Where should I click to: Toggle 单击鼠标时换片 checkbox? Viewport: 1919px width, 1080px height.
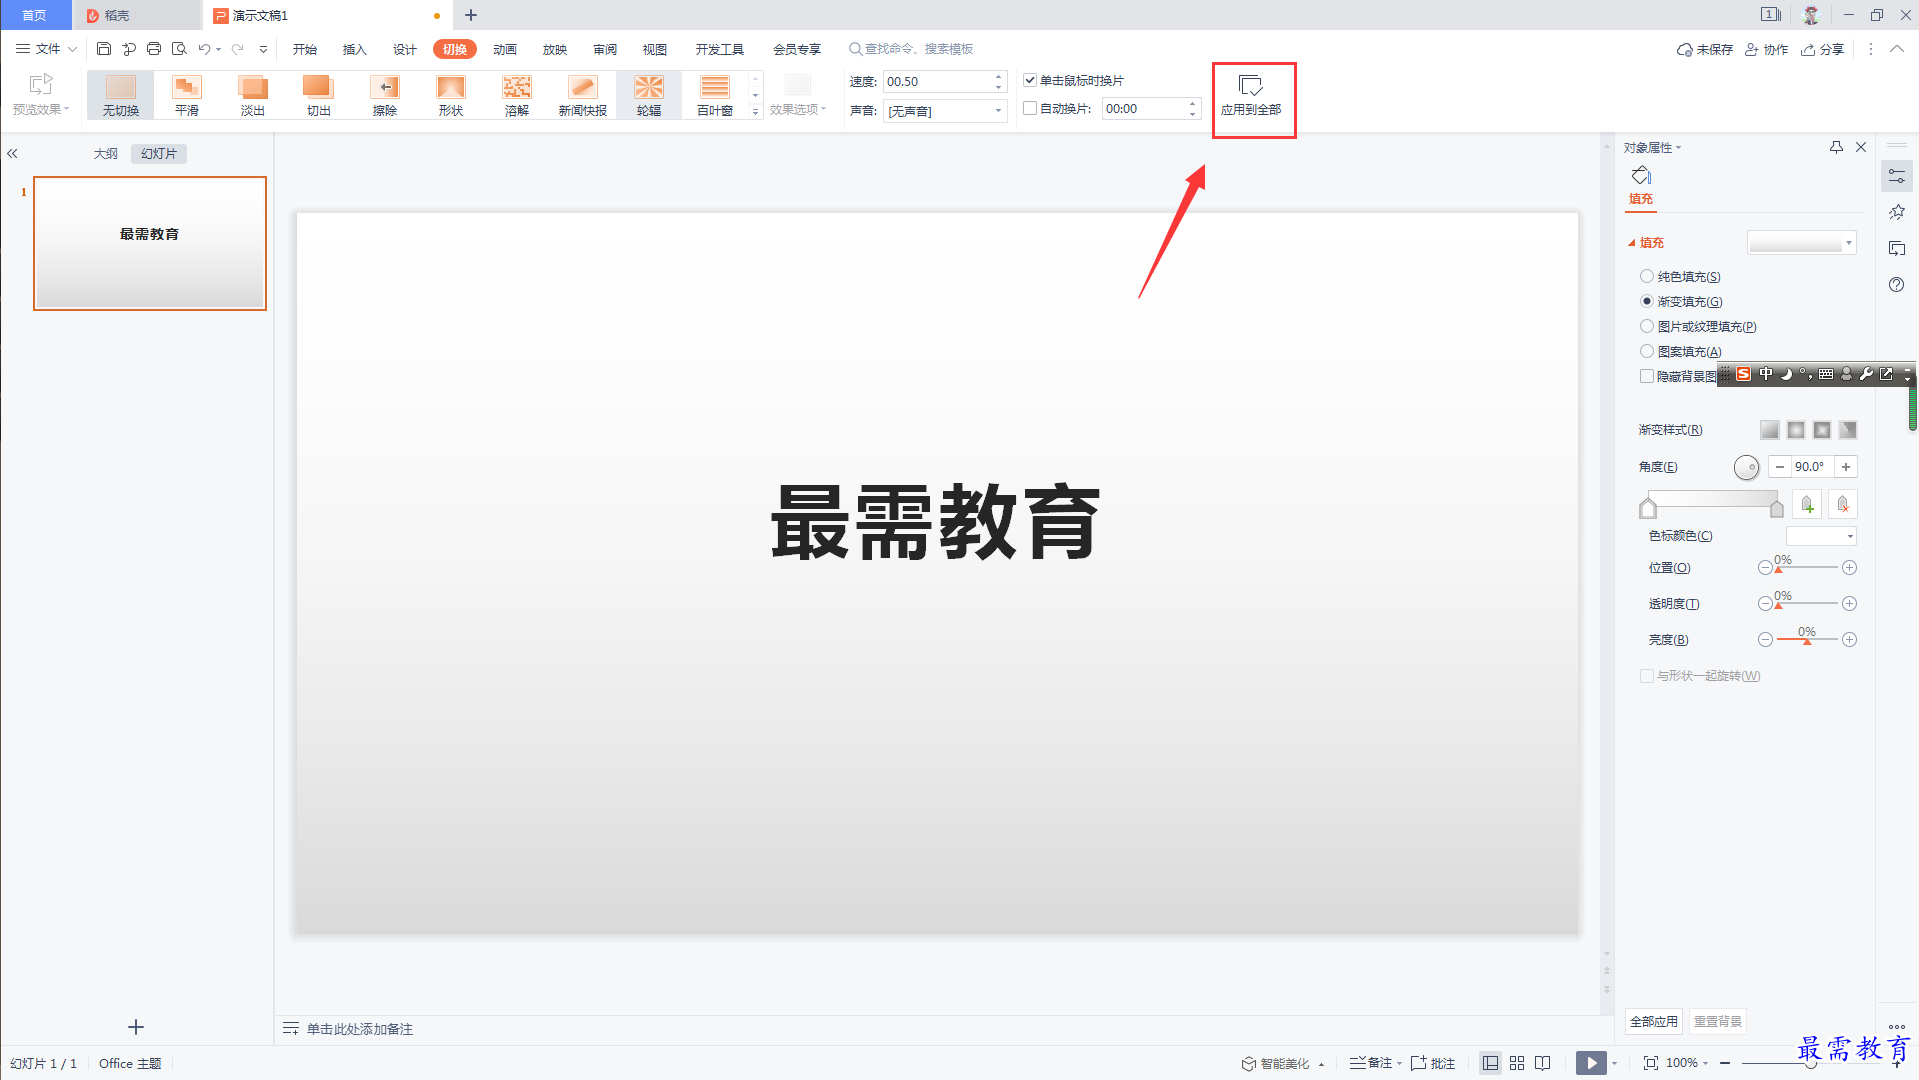pos(1030,80)
